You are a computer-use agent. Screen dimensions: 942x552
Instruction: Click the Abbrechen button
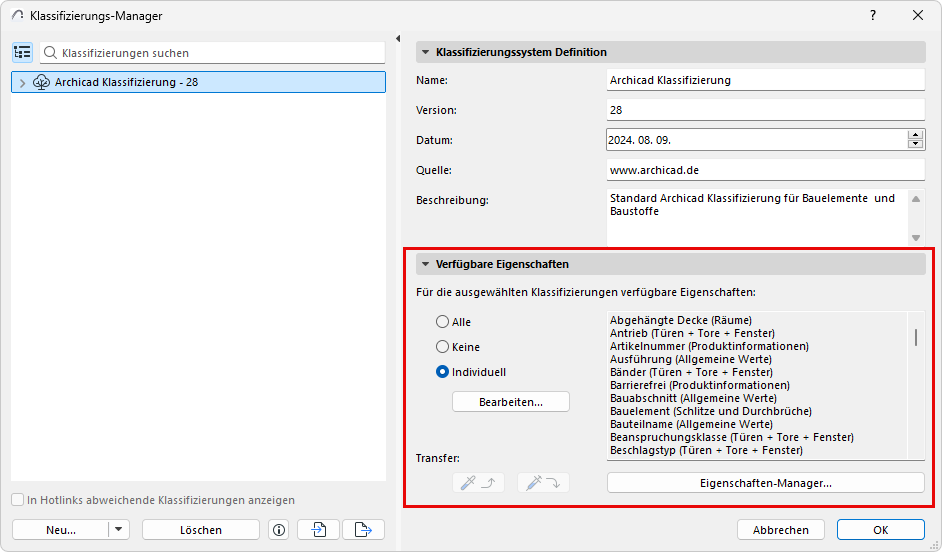coord(780,530)
